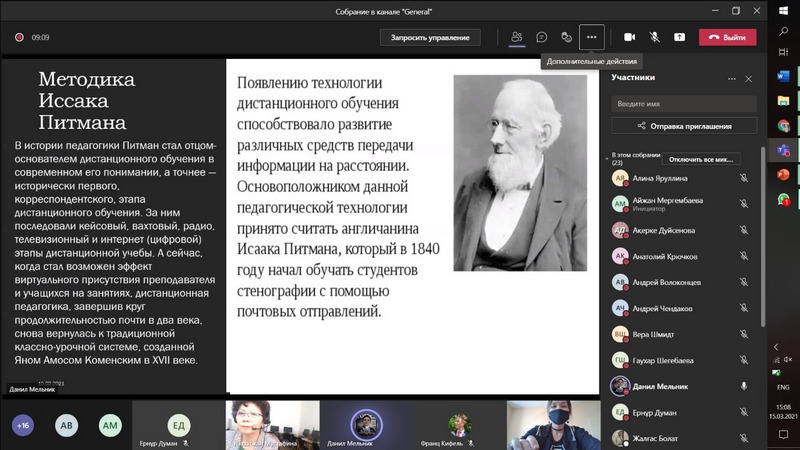Click muted mic icon beside Андрей Чендаков
This screenshot has width=800, height=450.
coord(744,308)
